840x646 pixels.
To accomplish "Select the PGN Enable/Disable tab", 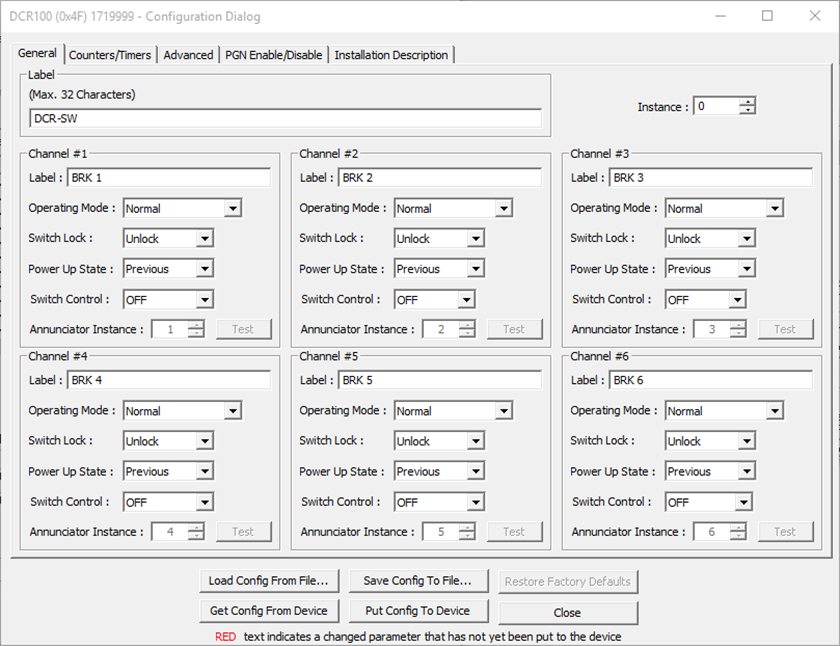I will pyautogui.click(x=274, y=55).
